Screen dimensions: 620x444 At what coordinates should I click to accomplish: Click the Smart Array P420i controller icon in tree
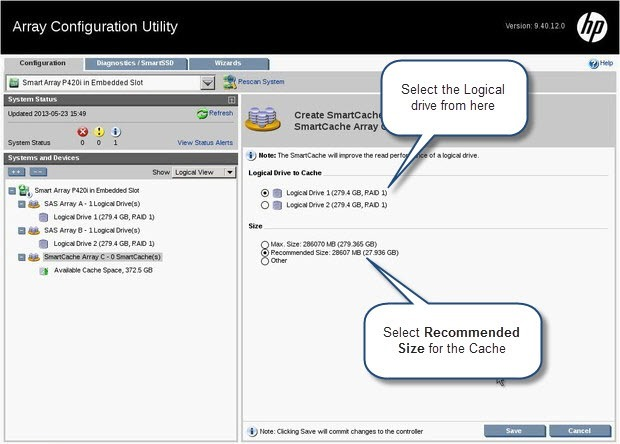[25, 191]
